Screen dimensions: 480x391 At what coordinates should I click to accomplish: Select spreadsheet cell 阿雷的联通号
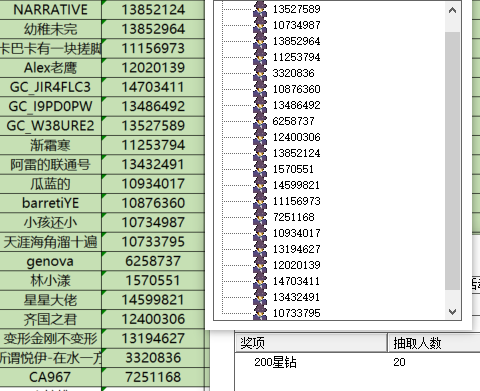coord(51,164)
